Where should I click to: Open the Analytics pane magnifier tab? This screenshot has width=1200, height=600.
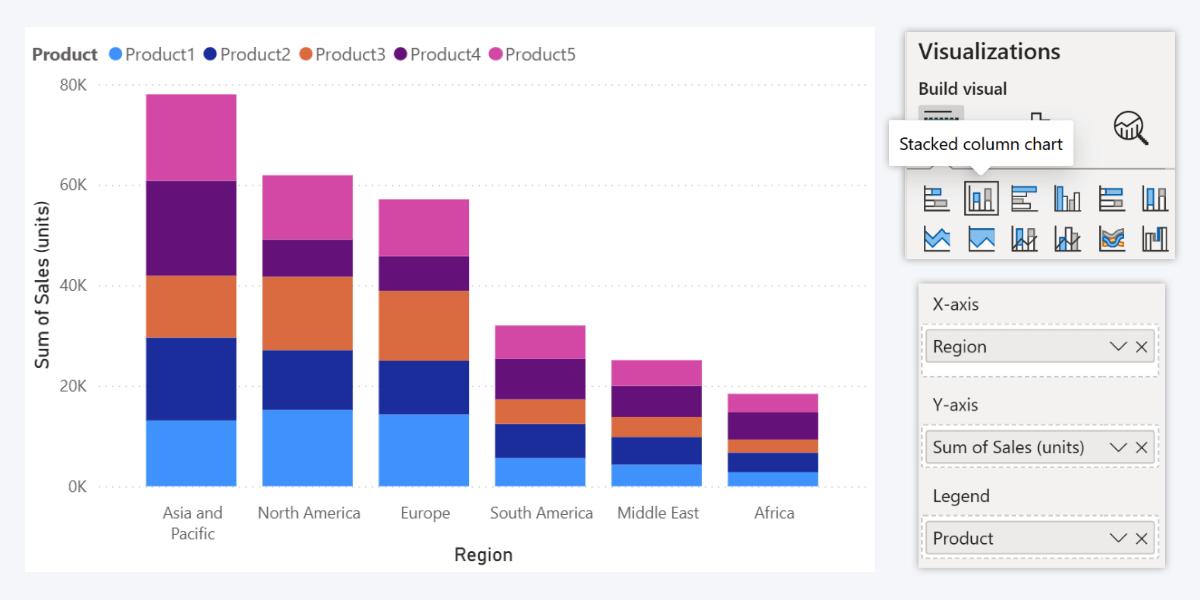[1130, 127]
